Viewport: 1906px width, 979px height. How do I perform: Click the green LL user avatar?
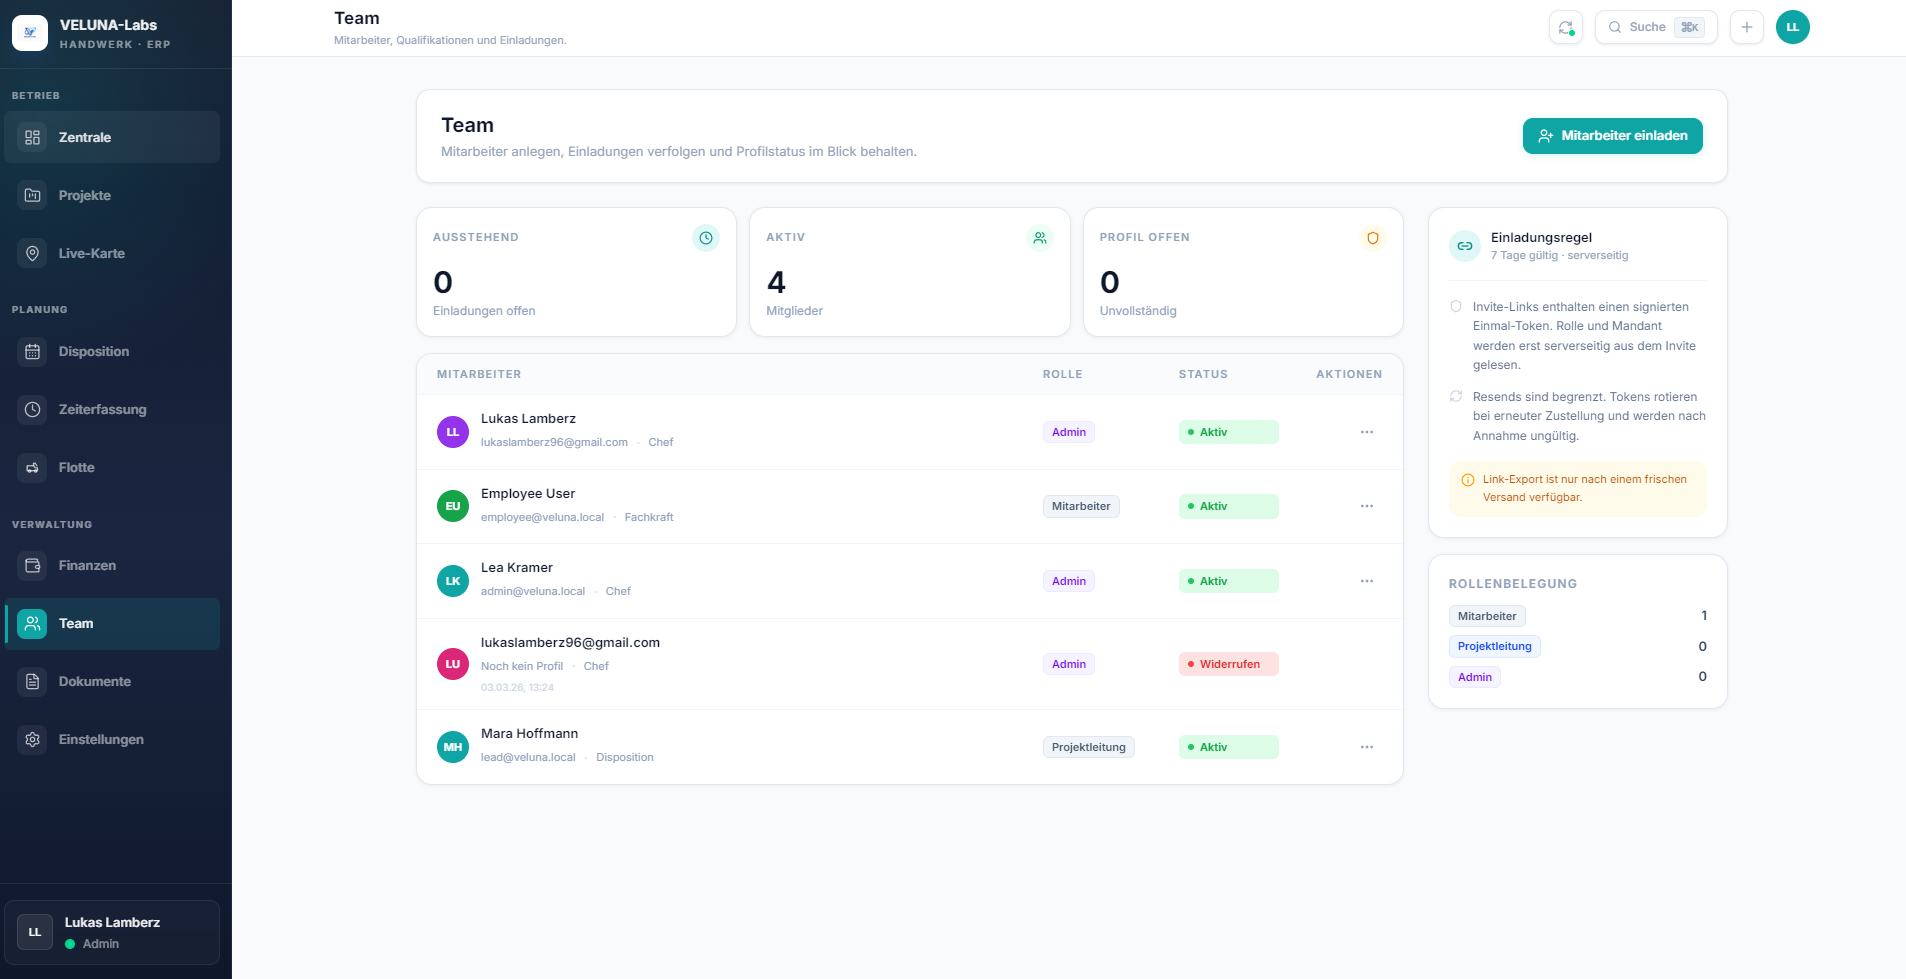point(1793,26)
